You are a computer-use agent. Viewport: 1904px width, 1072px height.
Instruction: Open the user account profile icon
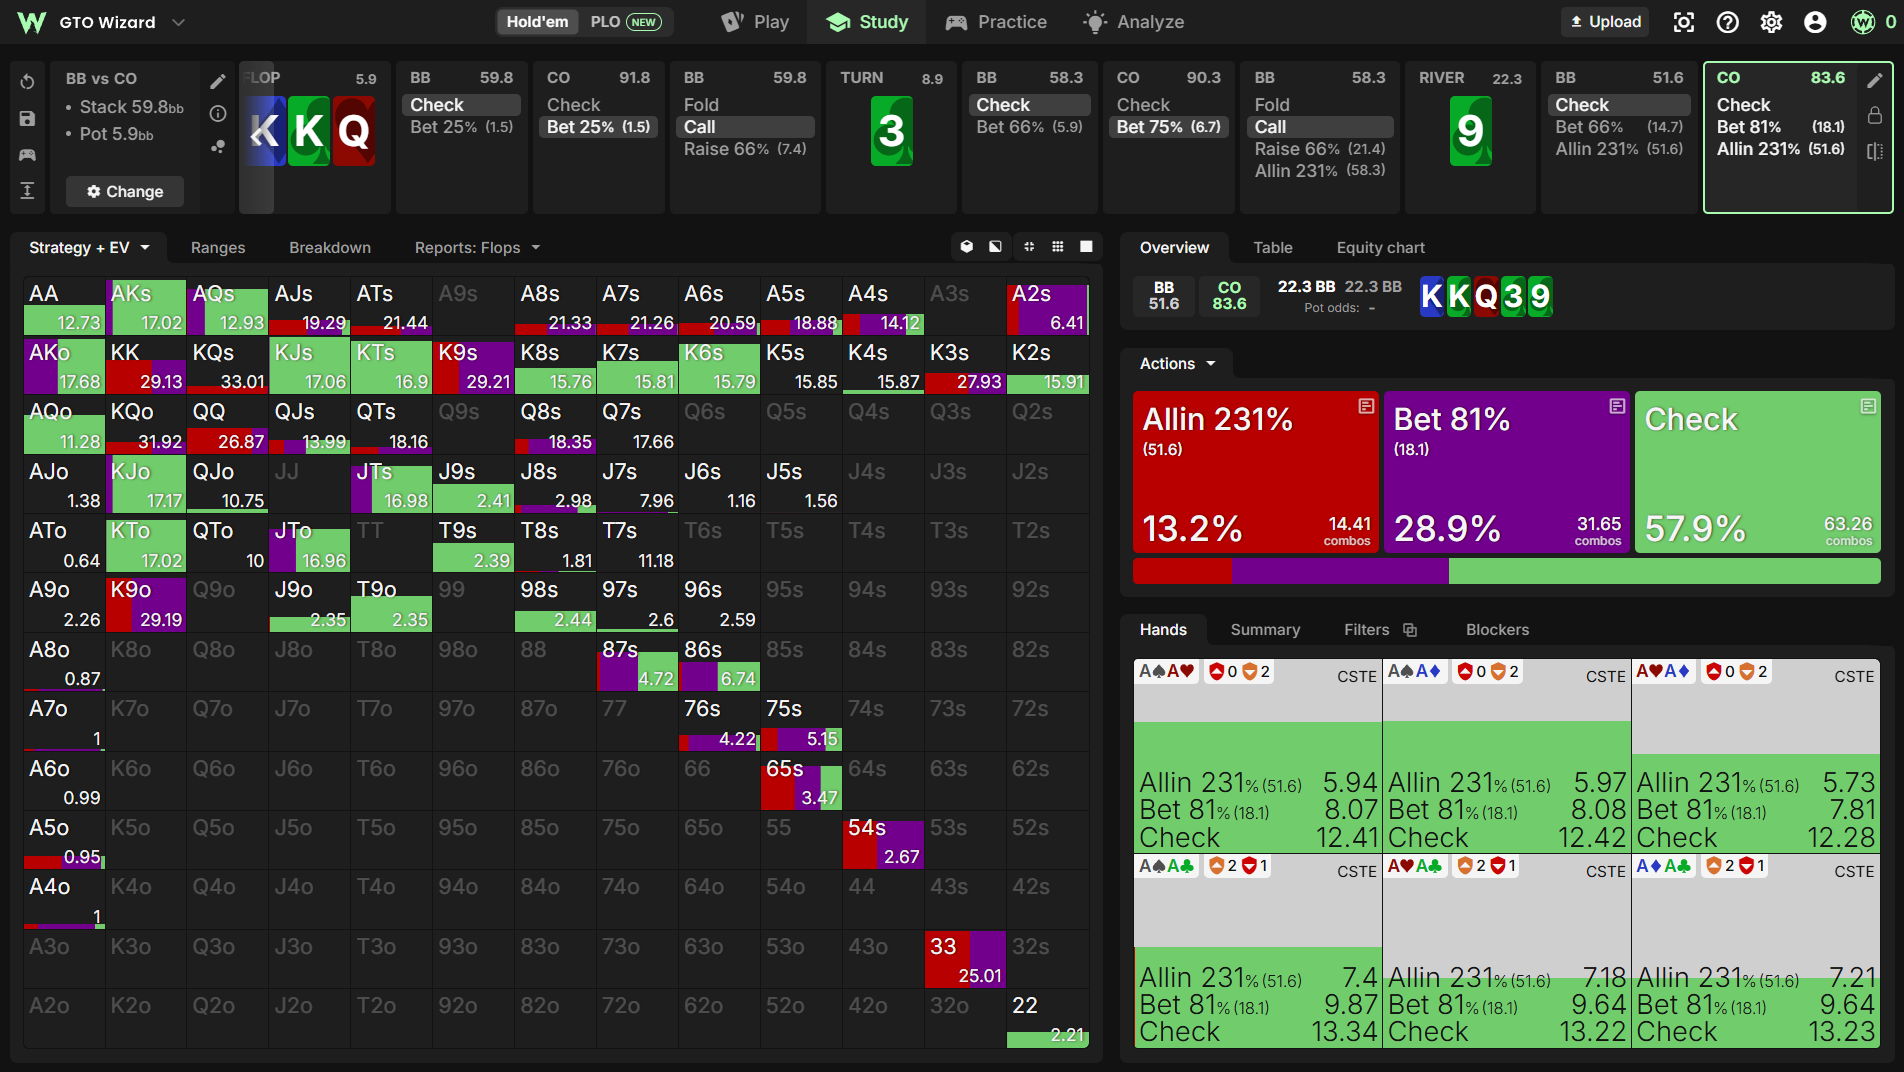pyautogui.click(x=1815, y=22)
